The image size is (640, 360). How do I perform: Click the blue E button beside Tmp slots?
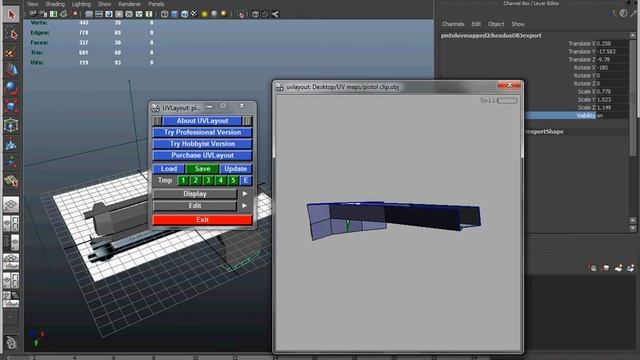click(x=246, y=180)
